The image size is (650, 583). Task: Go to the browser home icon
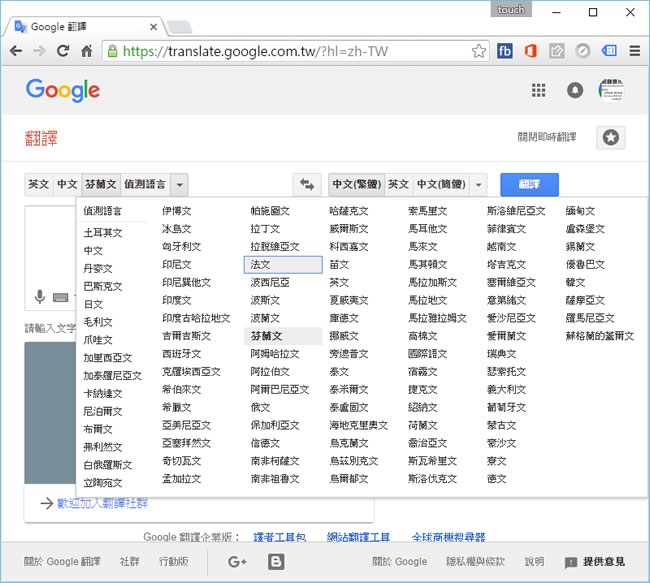pyautogui.click(x=86, y=51)
